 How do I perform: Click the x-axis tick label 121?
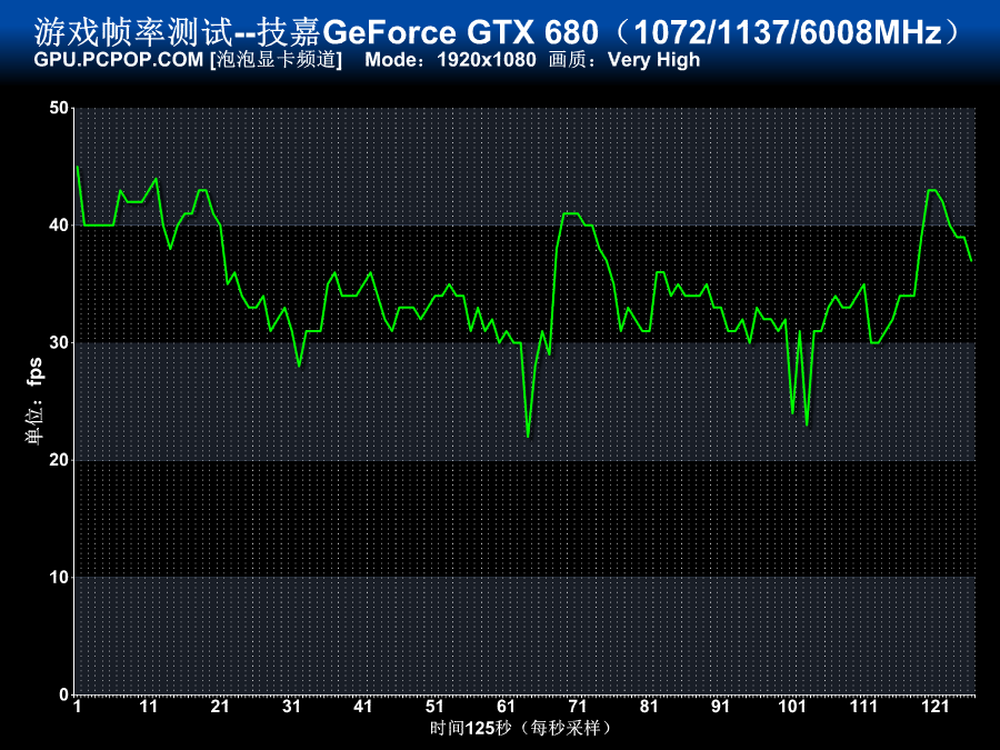coord(935,707)
